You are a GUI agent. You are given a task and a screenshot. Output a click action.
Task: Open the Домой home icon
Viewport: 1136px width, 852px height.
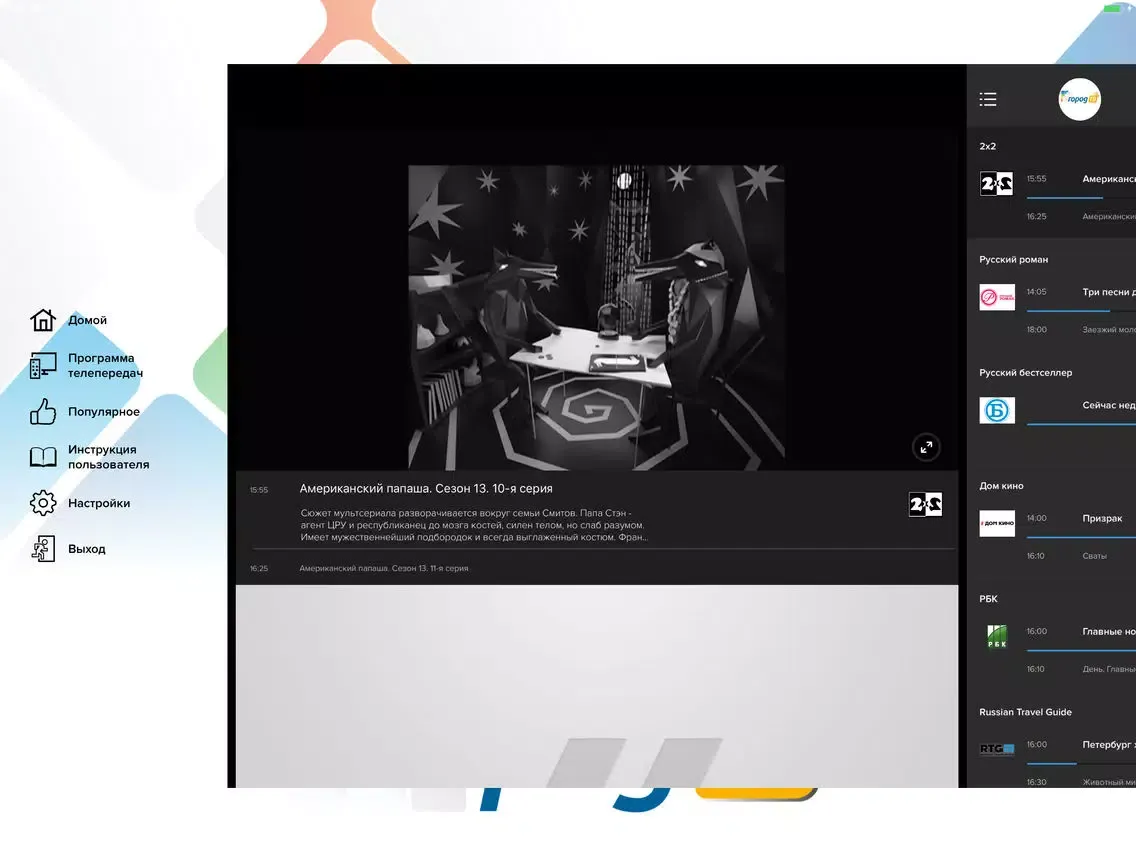click(43, 320)
